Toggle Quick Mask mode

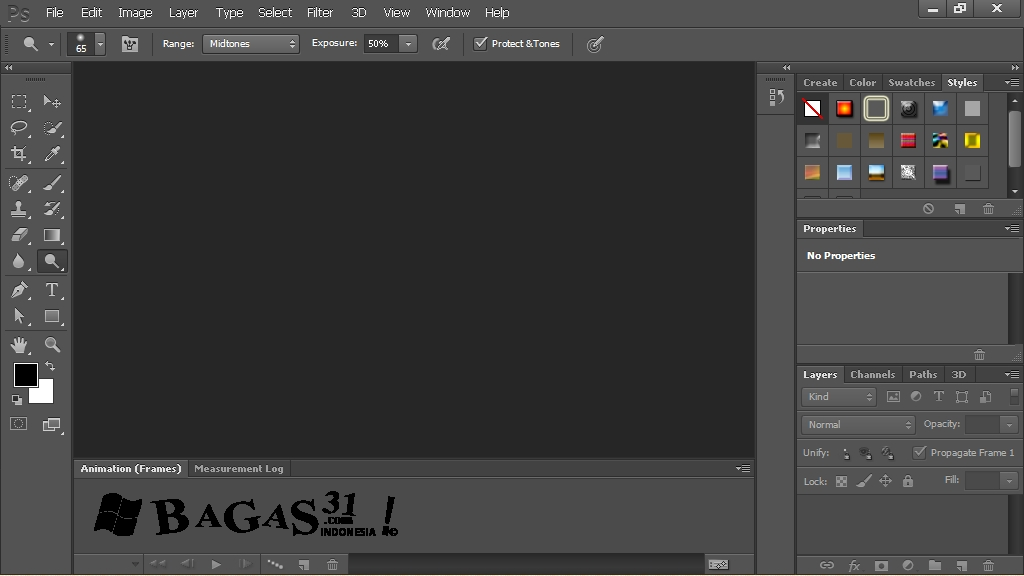[x=19, y=424]
